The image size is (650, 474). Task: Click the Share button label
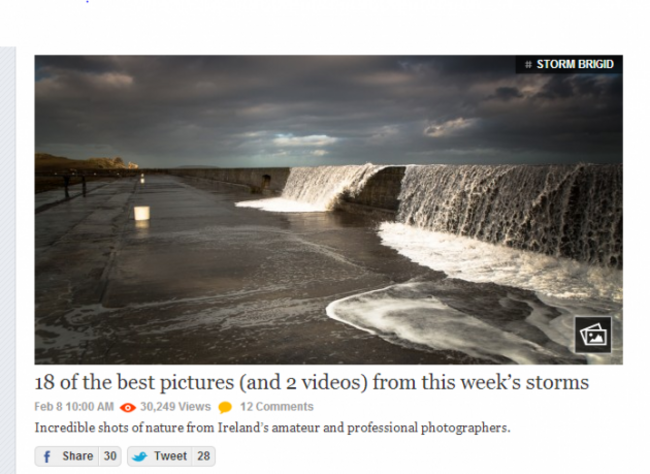pos(78,456)
